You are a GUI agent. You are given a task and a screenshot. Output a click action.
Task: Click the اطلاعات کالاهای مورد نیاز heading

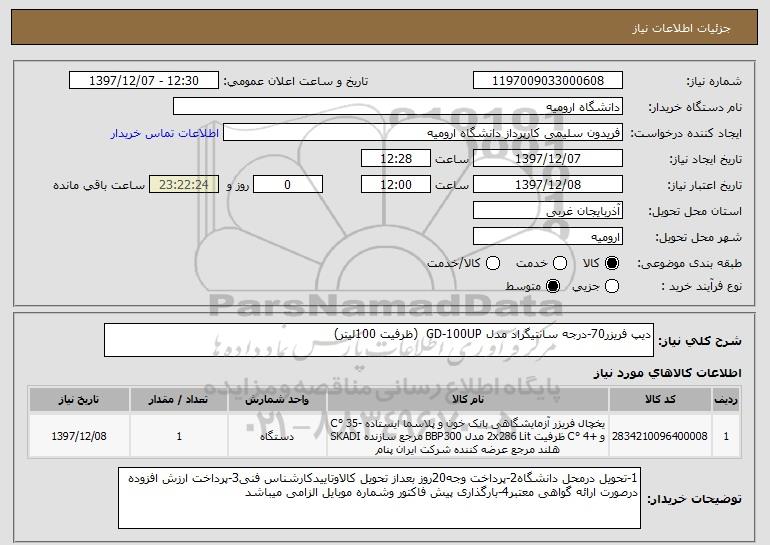[x=667, y=373]
